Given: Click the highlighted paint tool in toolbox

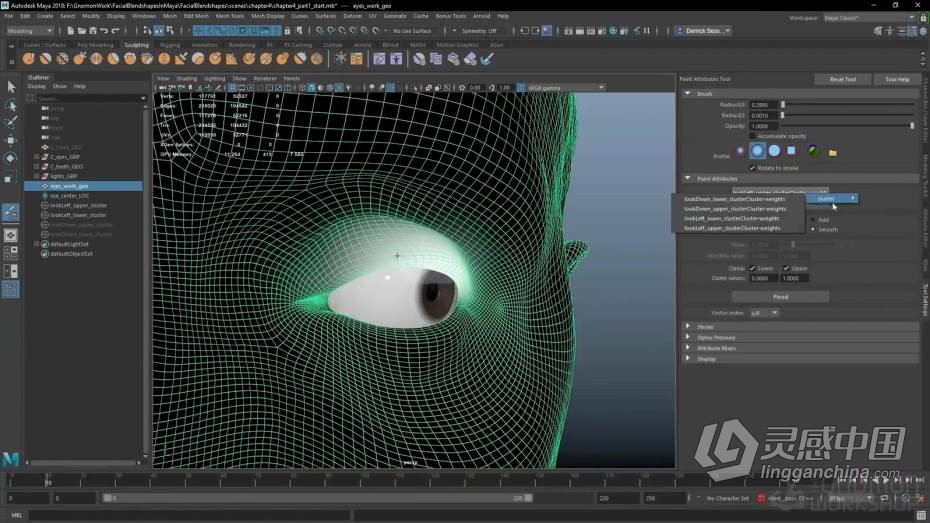Looking at the screenshot, I should (11, 211).
